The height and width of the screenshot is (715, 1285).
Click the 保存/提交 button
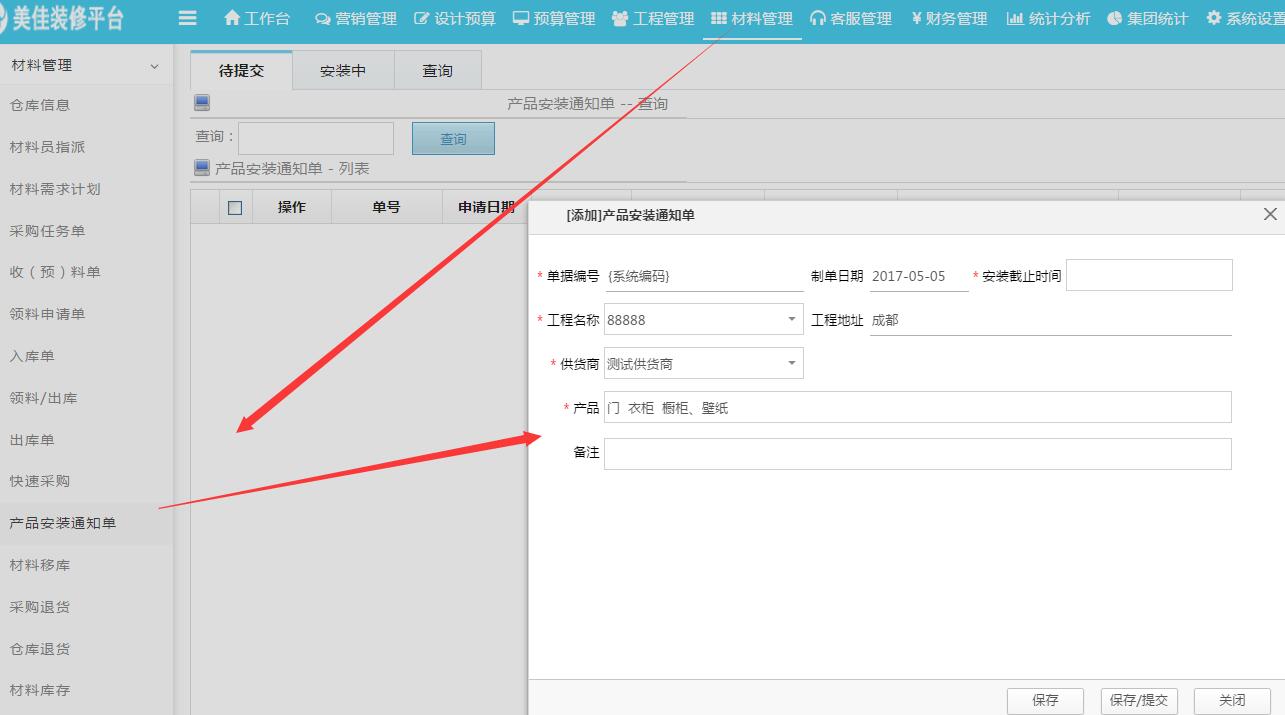[1139, 700]
